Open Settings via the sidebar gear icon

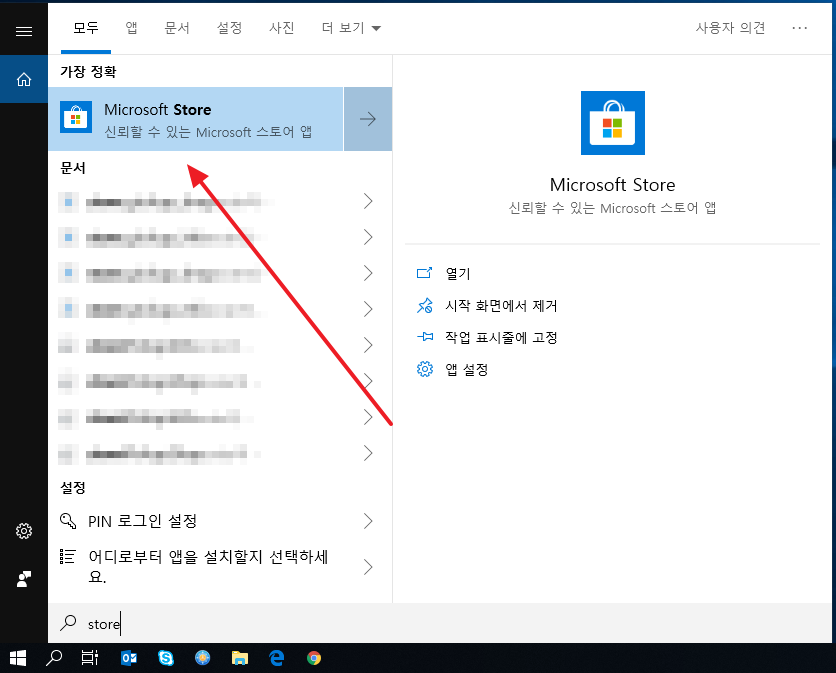[23, 531]
